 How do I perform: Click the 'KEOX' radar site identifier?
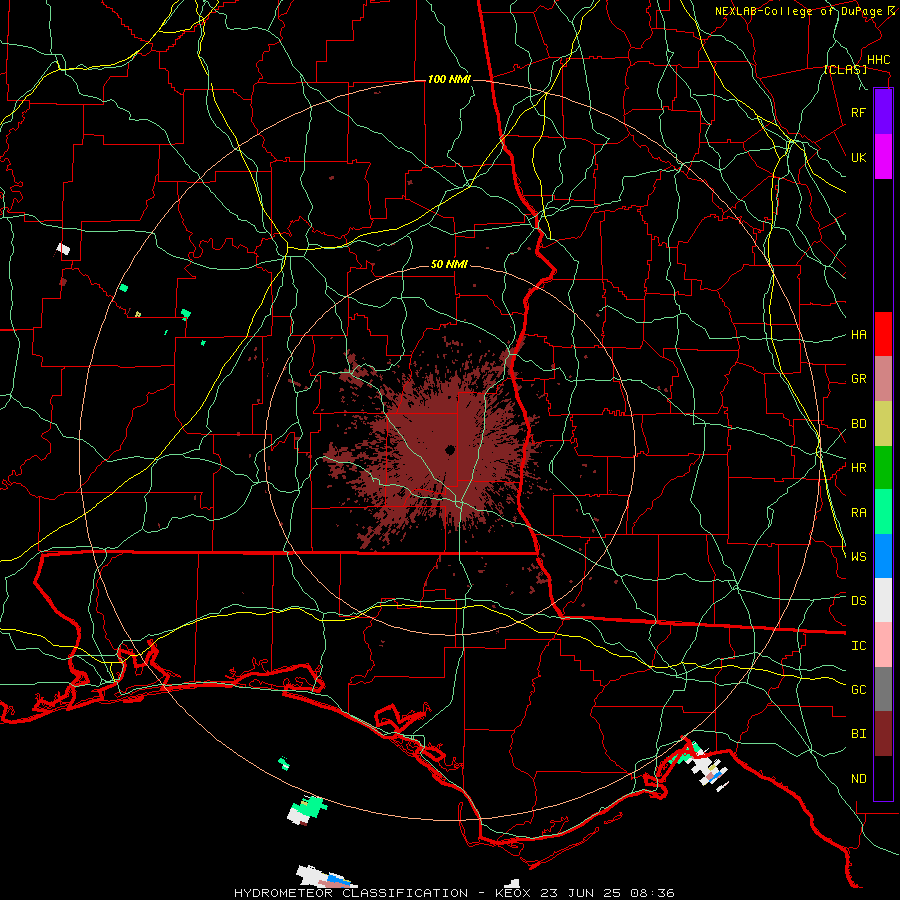pos(512,893)
